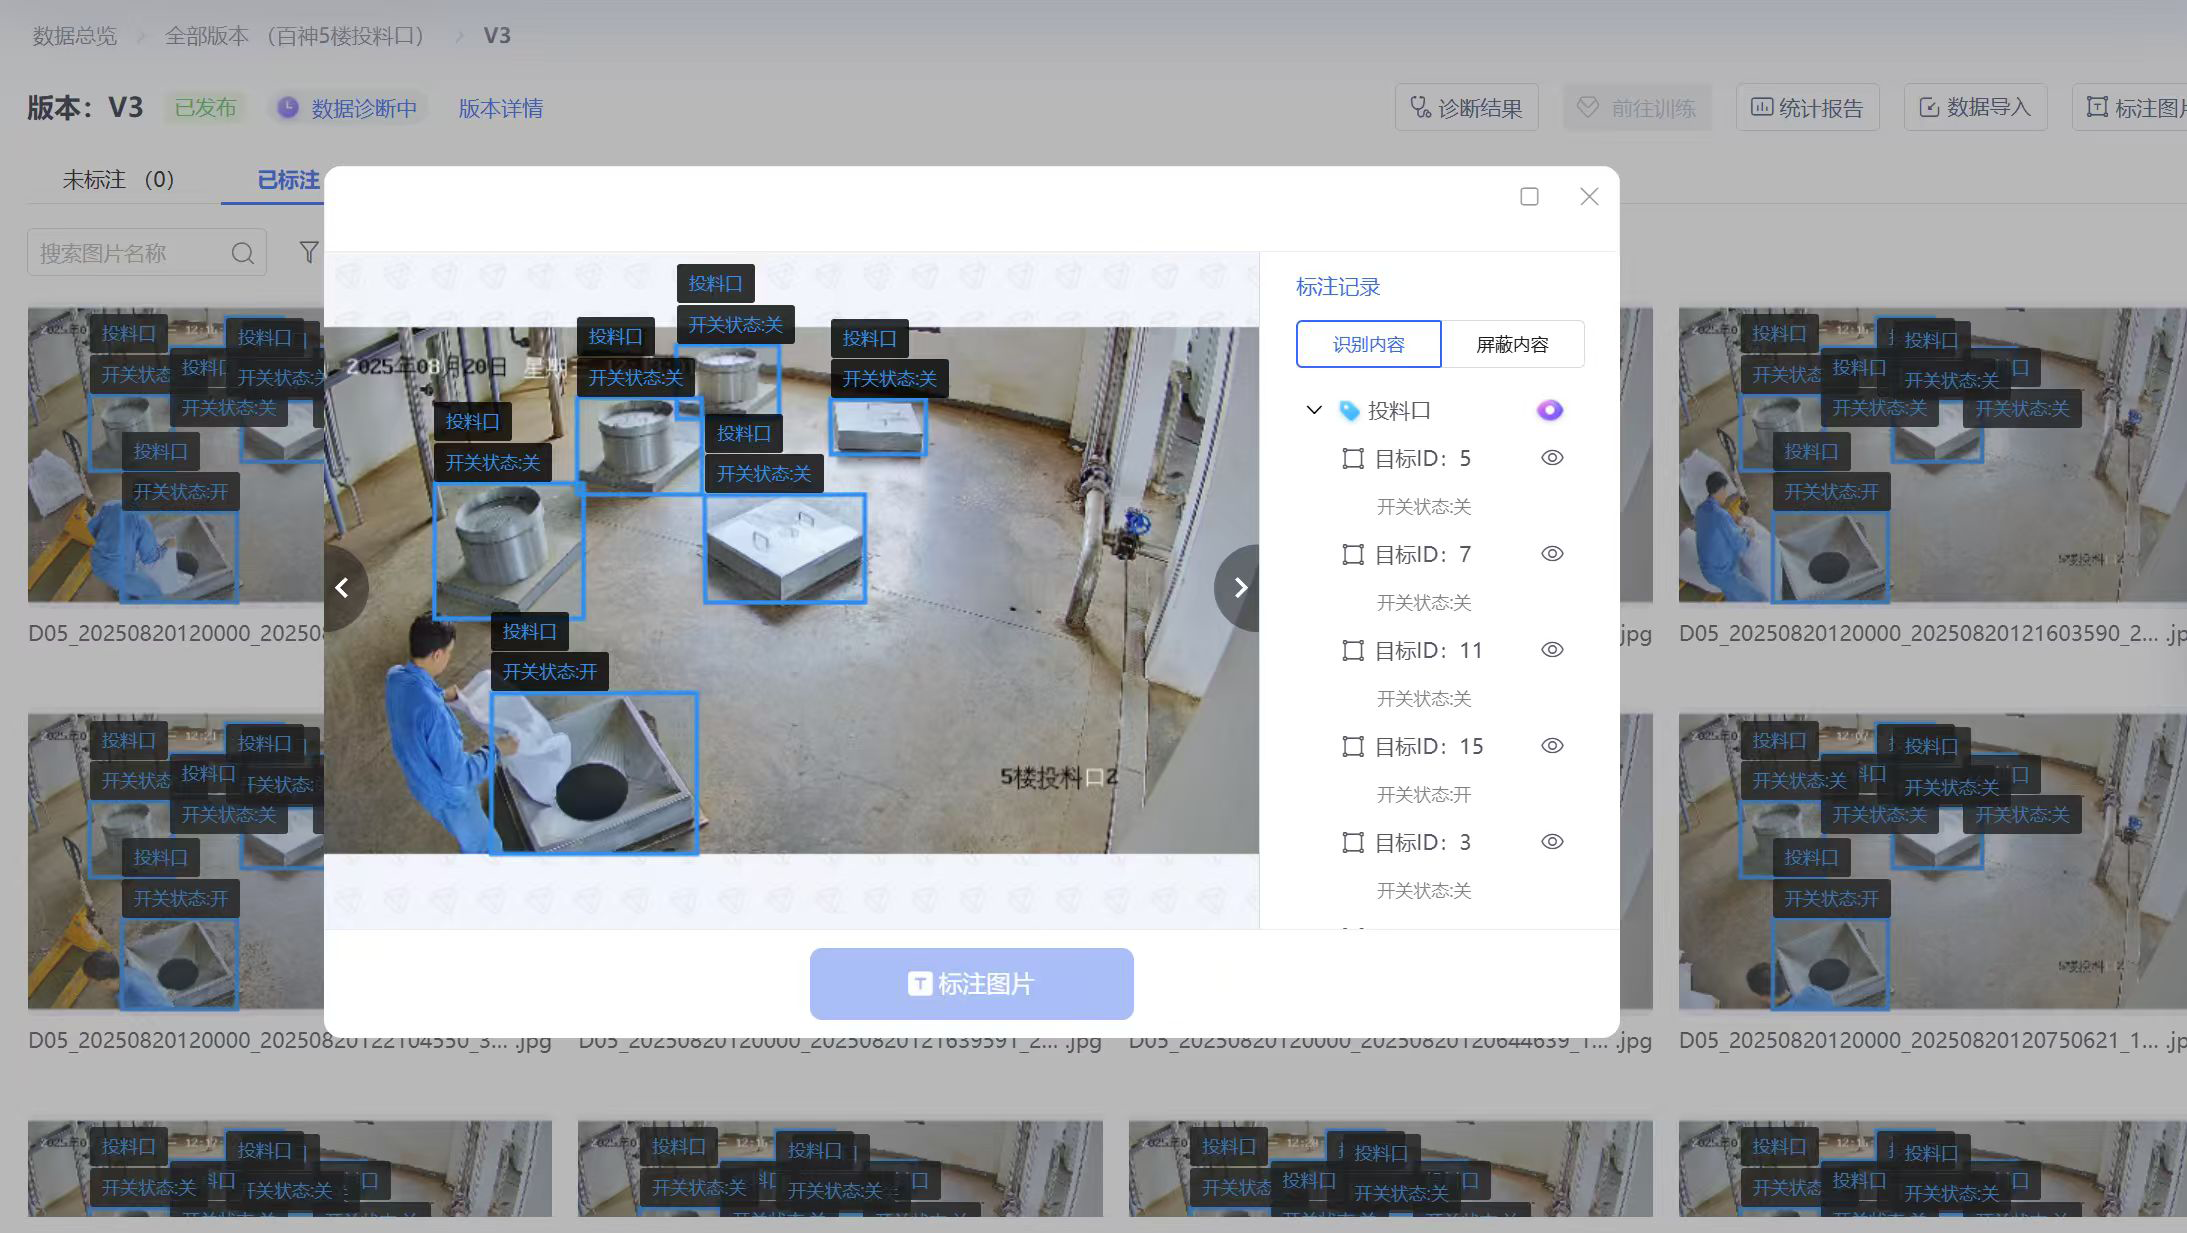
Task: Click the 标注图片 button
Action: (971, 984)
